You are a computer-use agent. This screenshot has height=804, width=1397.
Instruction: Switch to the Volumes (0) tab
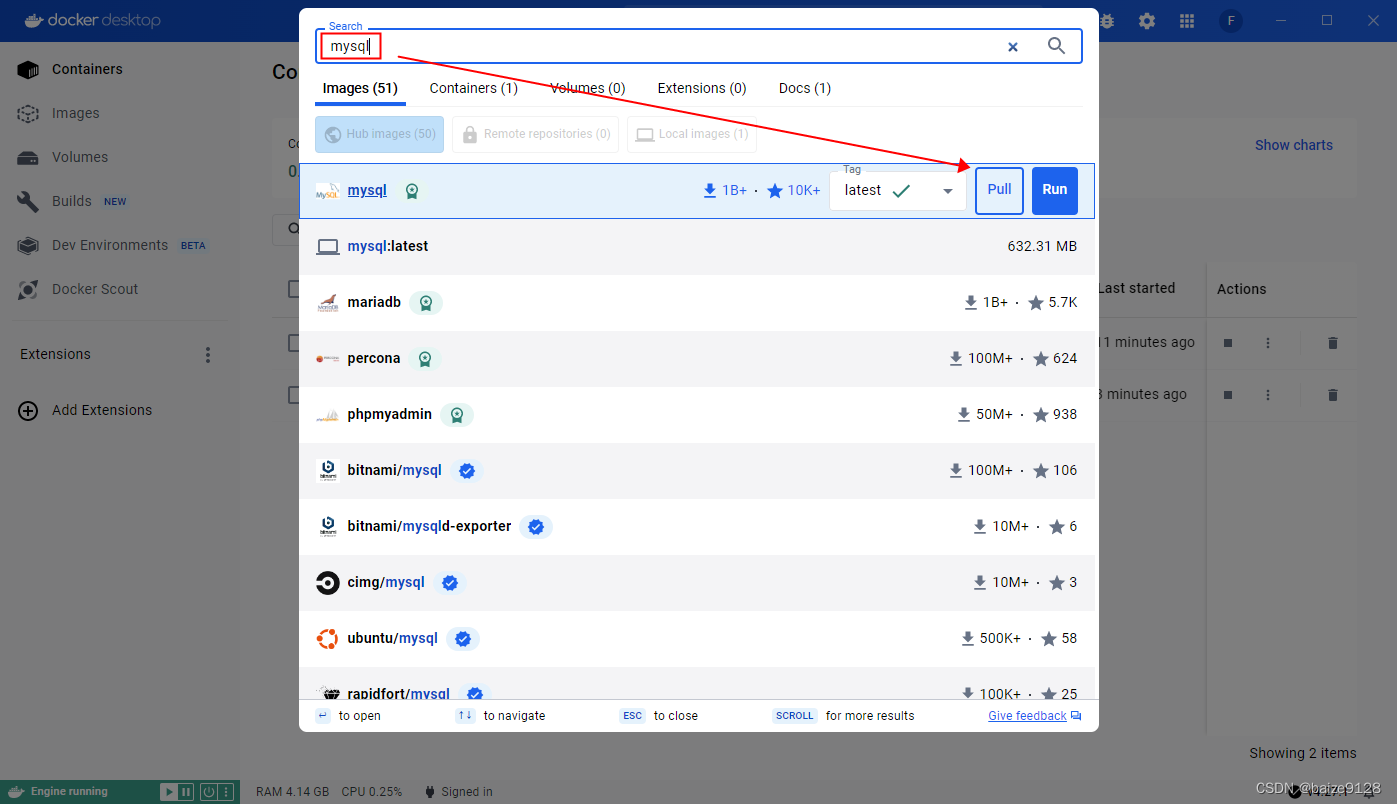point(588,88)
